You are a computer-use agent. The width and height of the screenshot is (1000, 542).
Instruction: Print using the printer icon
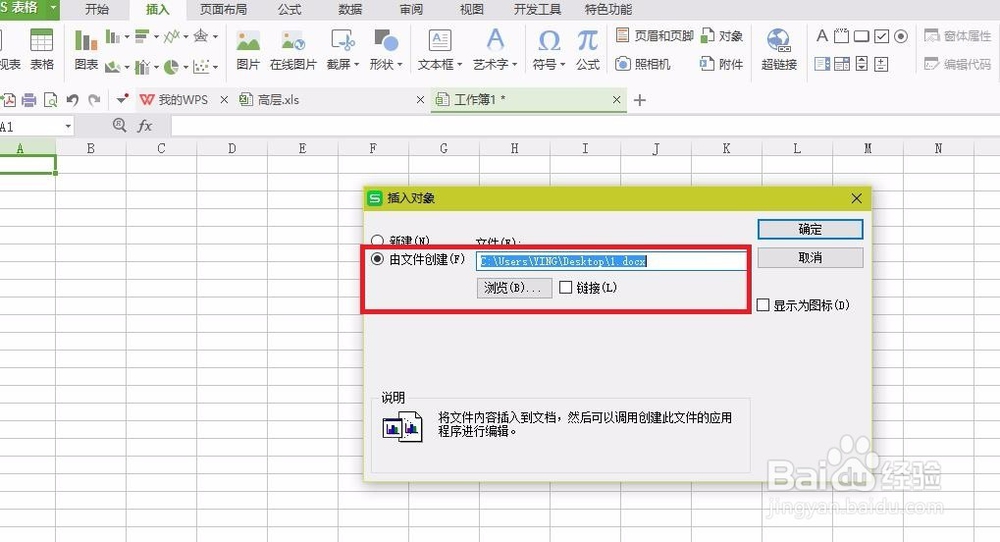click(29, 100)
